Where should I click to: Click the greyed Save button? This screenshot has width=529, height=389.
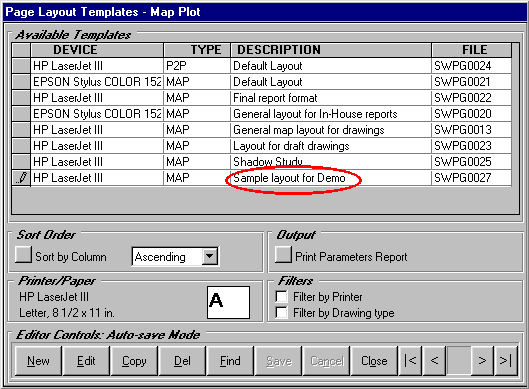pos(278,361)
